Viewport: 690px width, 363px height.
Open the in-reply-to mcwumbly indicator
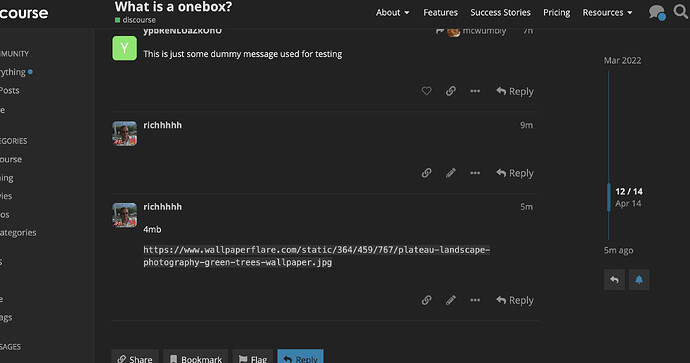(470, 31)
